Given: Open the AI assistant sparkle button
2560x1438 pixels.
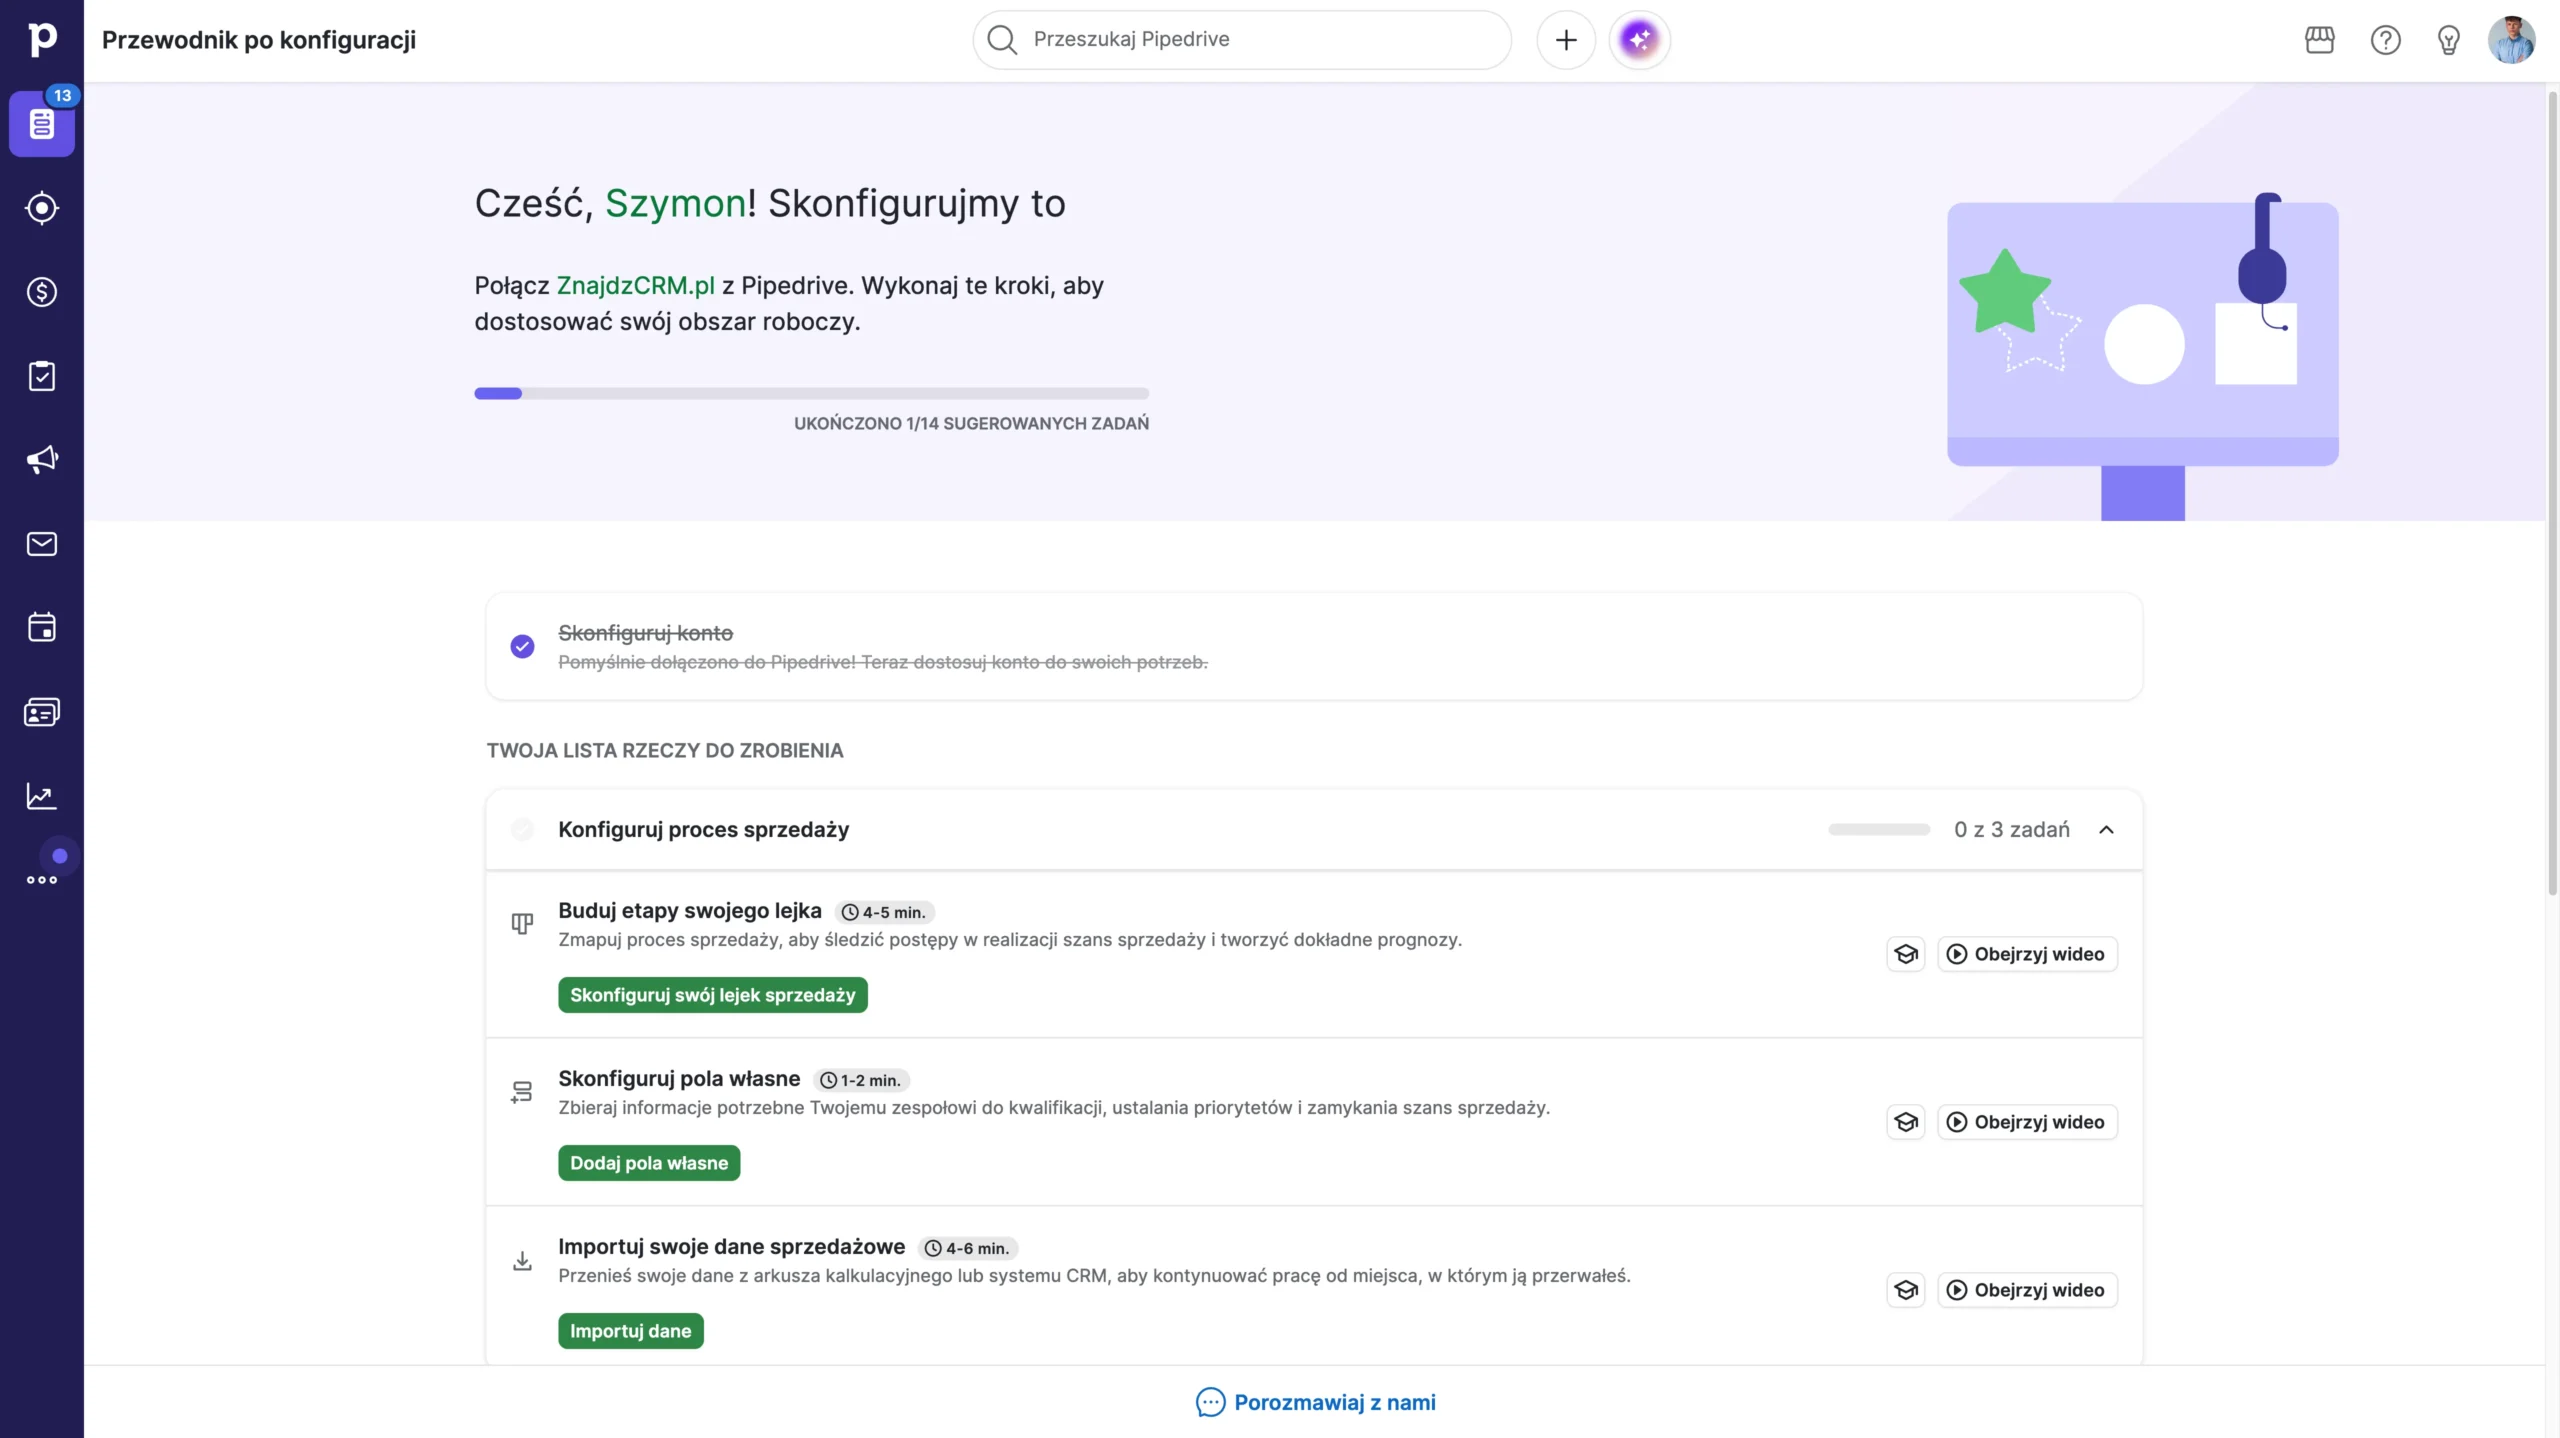Looking at the screenshot, I should click(x=1640, y=40).
